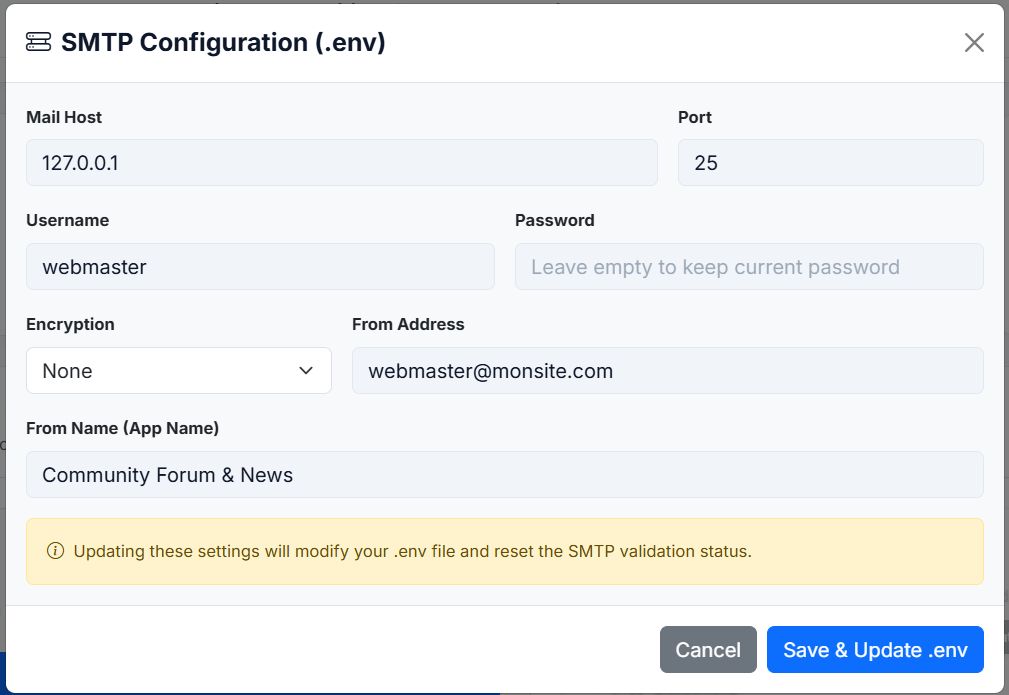Select the Mail Host field containing 127.0.0.1
The width and height of the screenshot is (1009, 695).
click(341, 162)
